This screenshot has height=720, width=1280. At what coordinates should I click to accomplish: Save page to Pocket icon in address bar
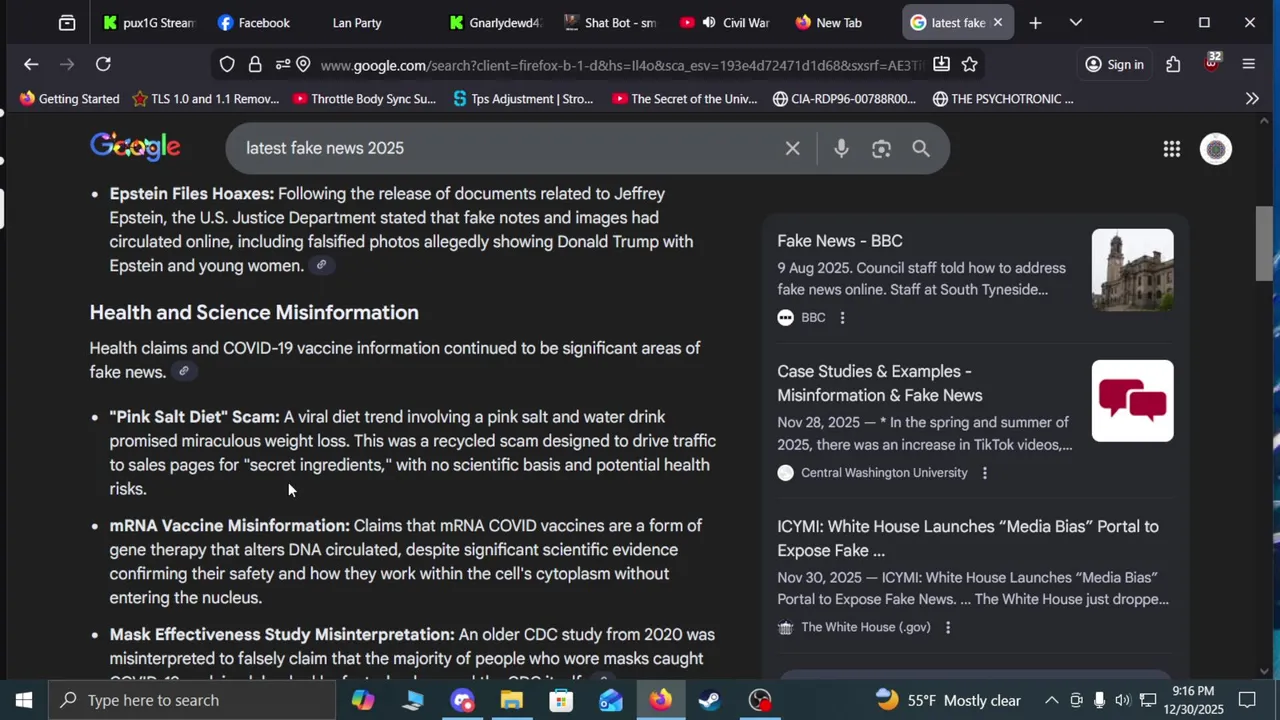click(x=941, y=64)
